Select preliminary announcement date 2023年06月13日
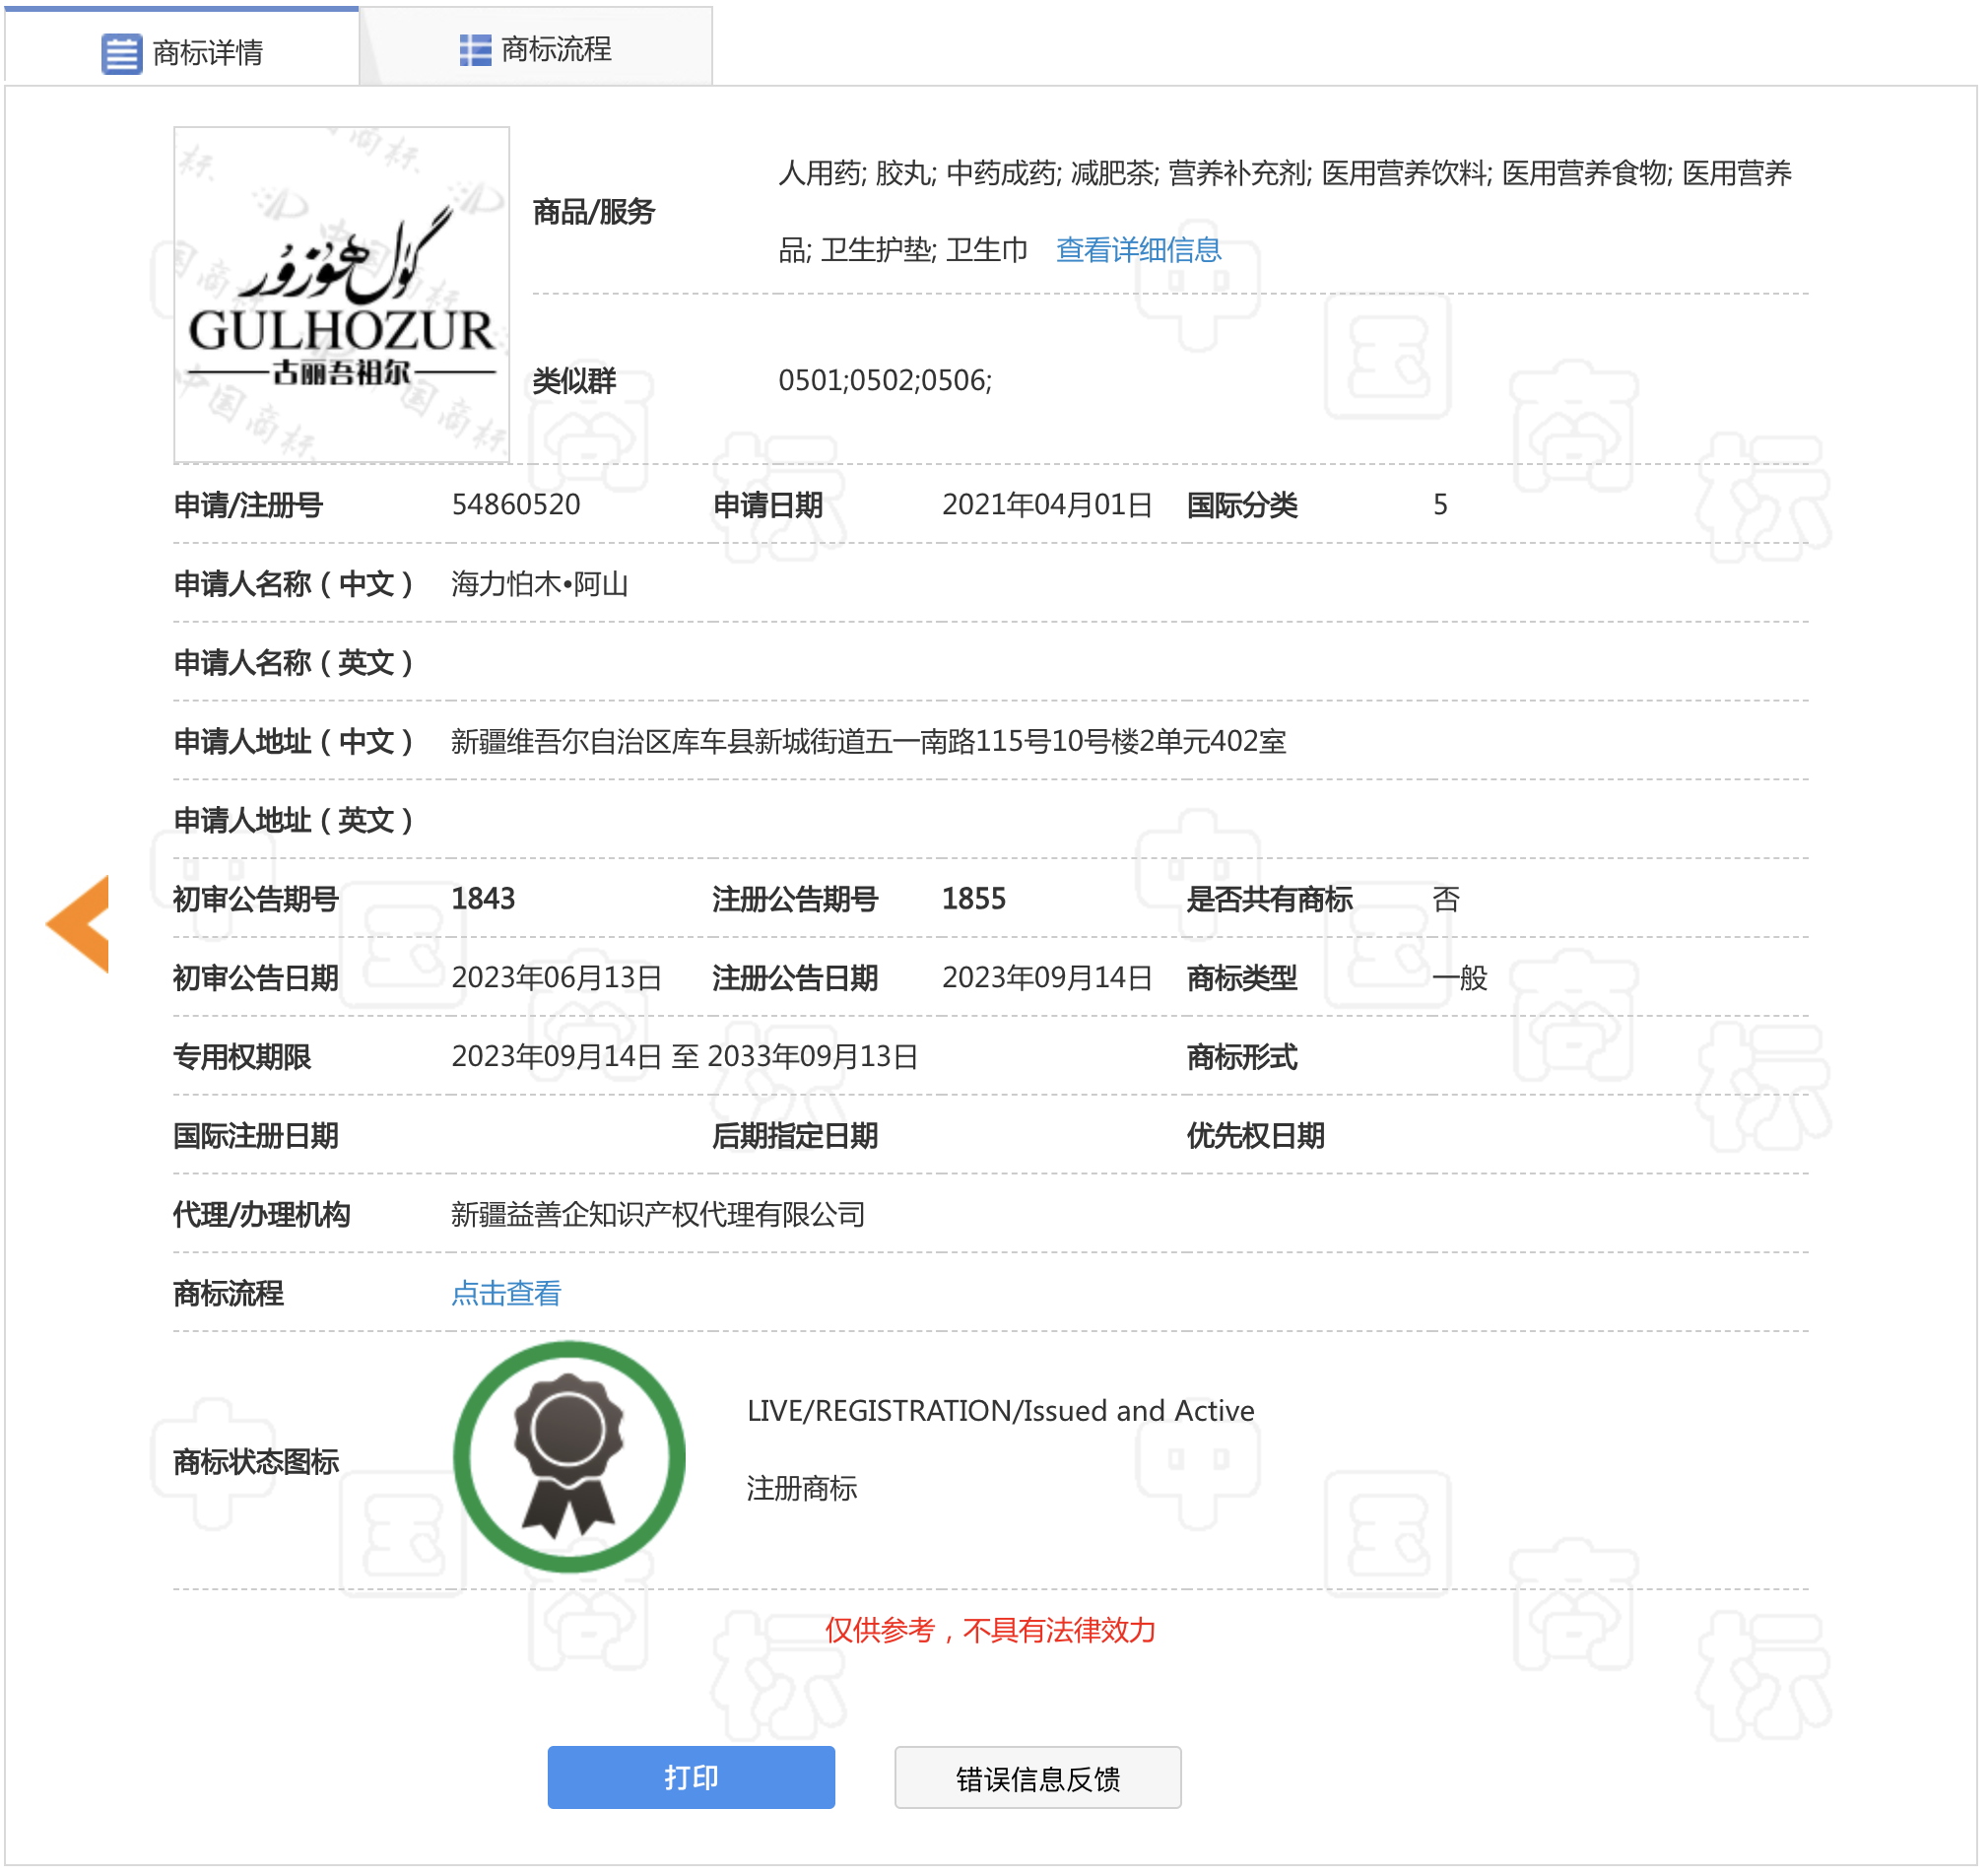 (x=557, y=978)
